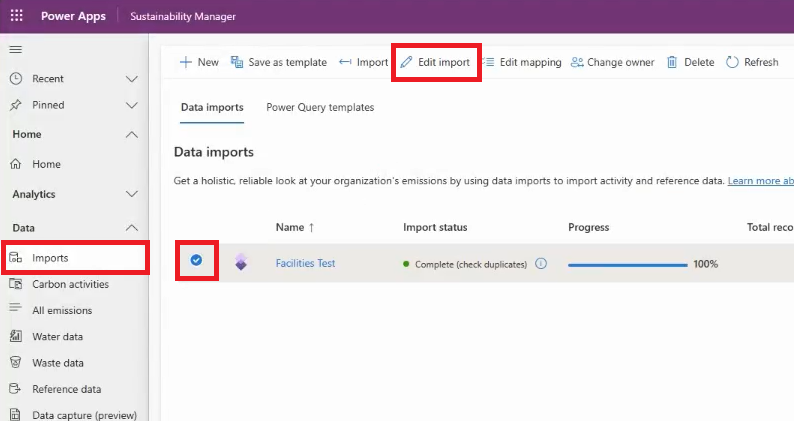This screenshot has height=421, width=794.
Task: Click the Facilities Test connector icon
Action: click(241, 262)
